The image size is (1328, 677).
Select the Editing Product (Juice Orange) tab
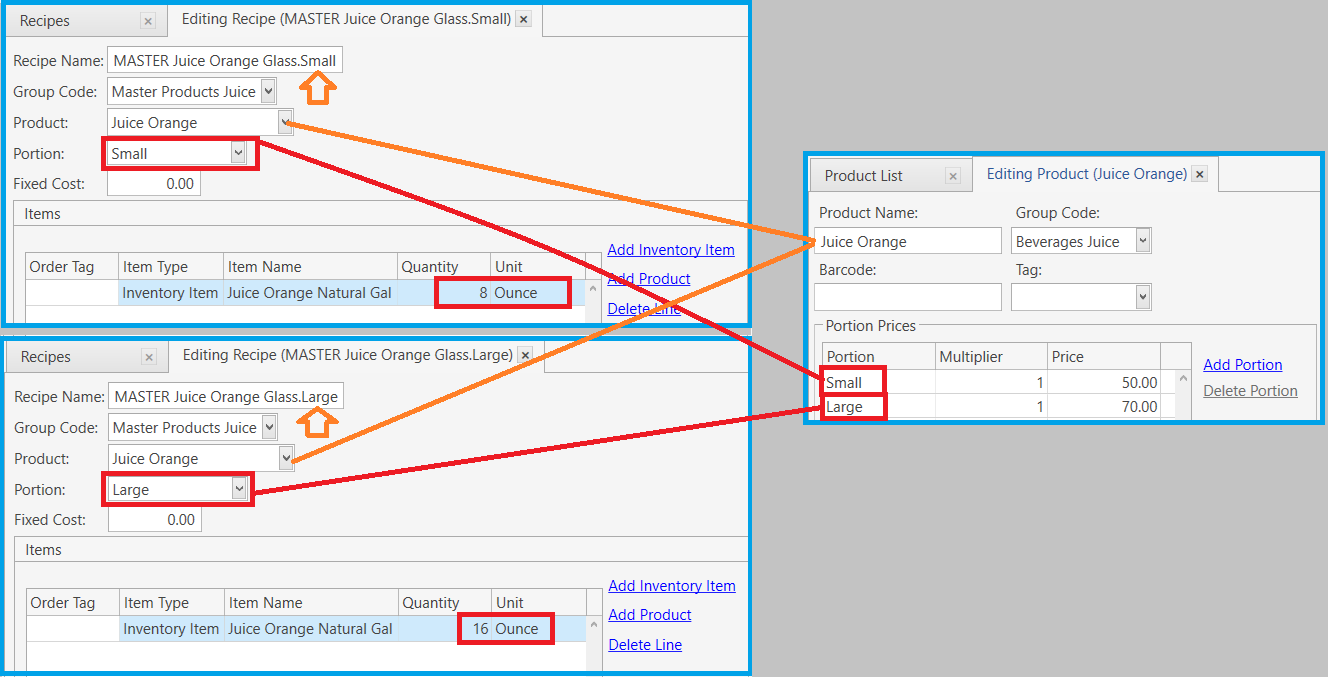1086,174
